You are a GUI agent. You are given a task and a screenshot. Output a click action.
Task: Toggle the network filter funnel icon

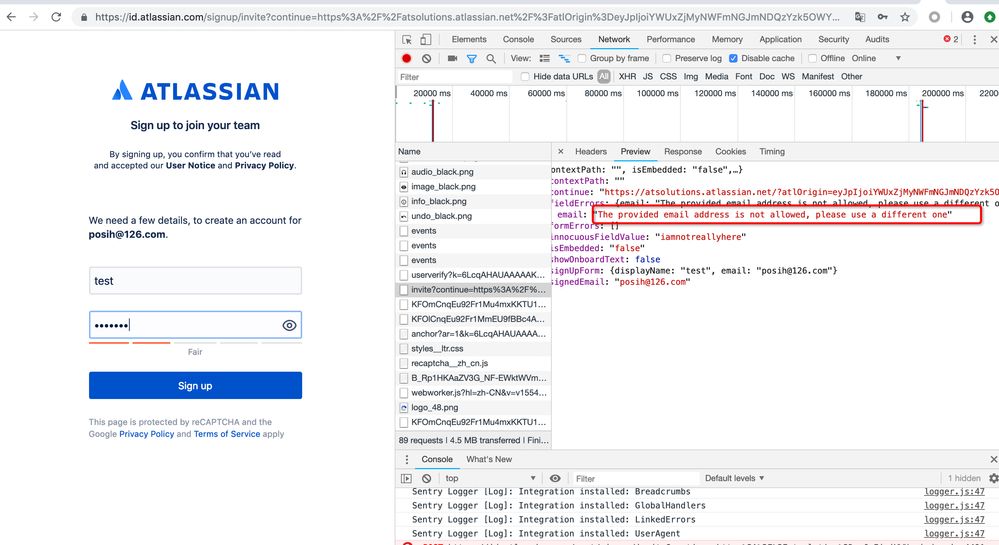pos(472,59)
